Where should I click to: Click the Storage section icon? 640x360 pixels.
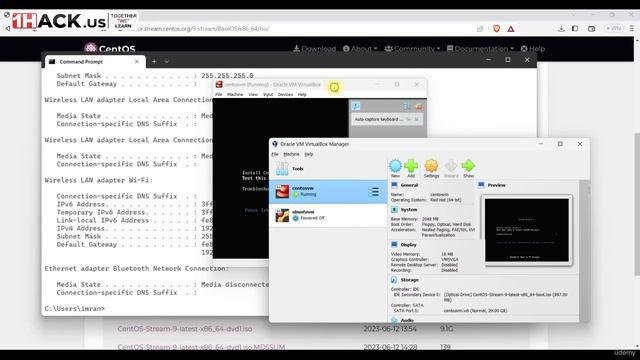[x=394, y=280]
